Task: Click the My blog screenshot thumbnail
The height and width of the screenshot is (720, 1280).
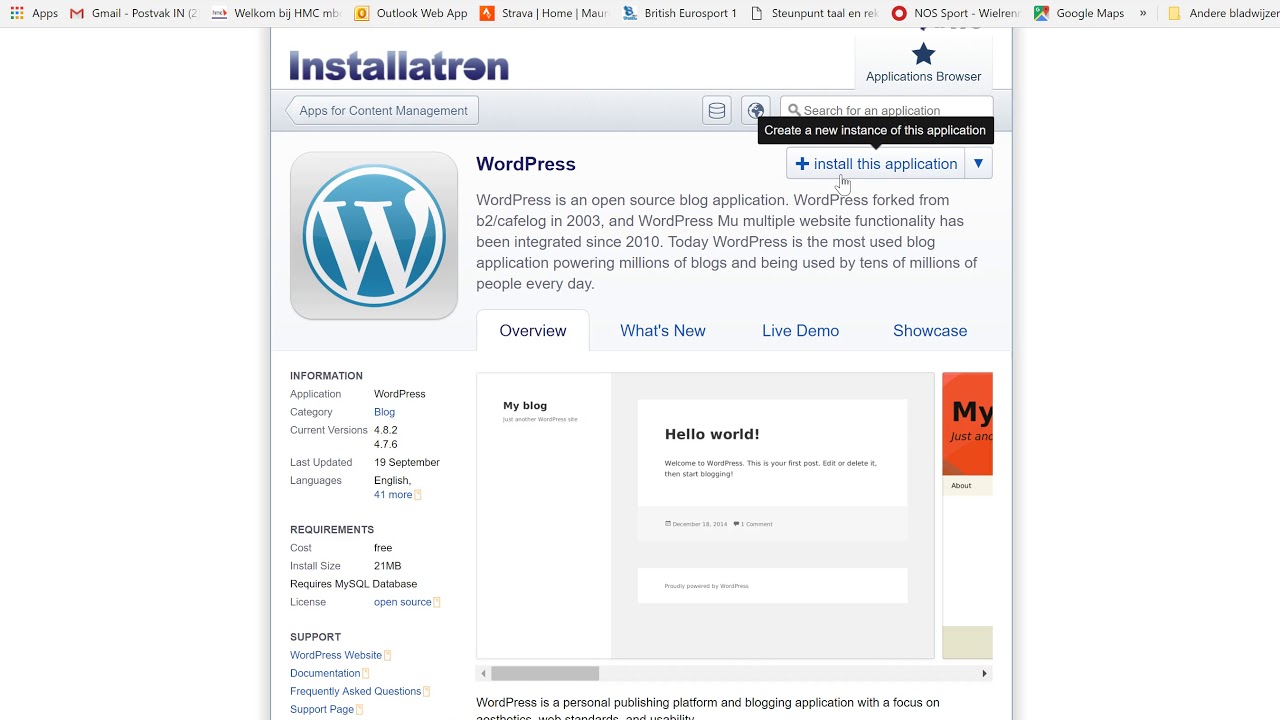Action: (x=705, y=516)
